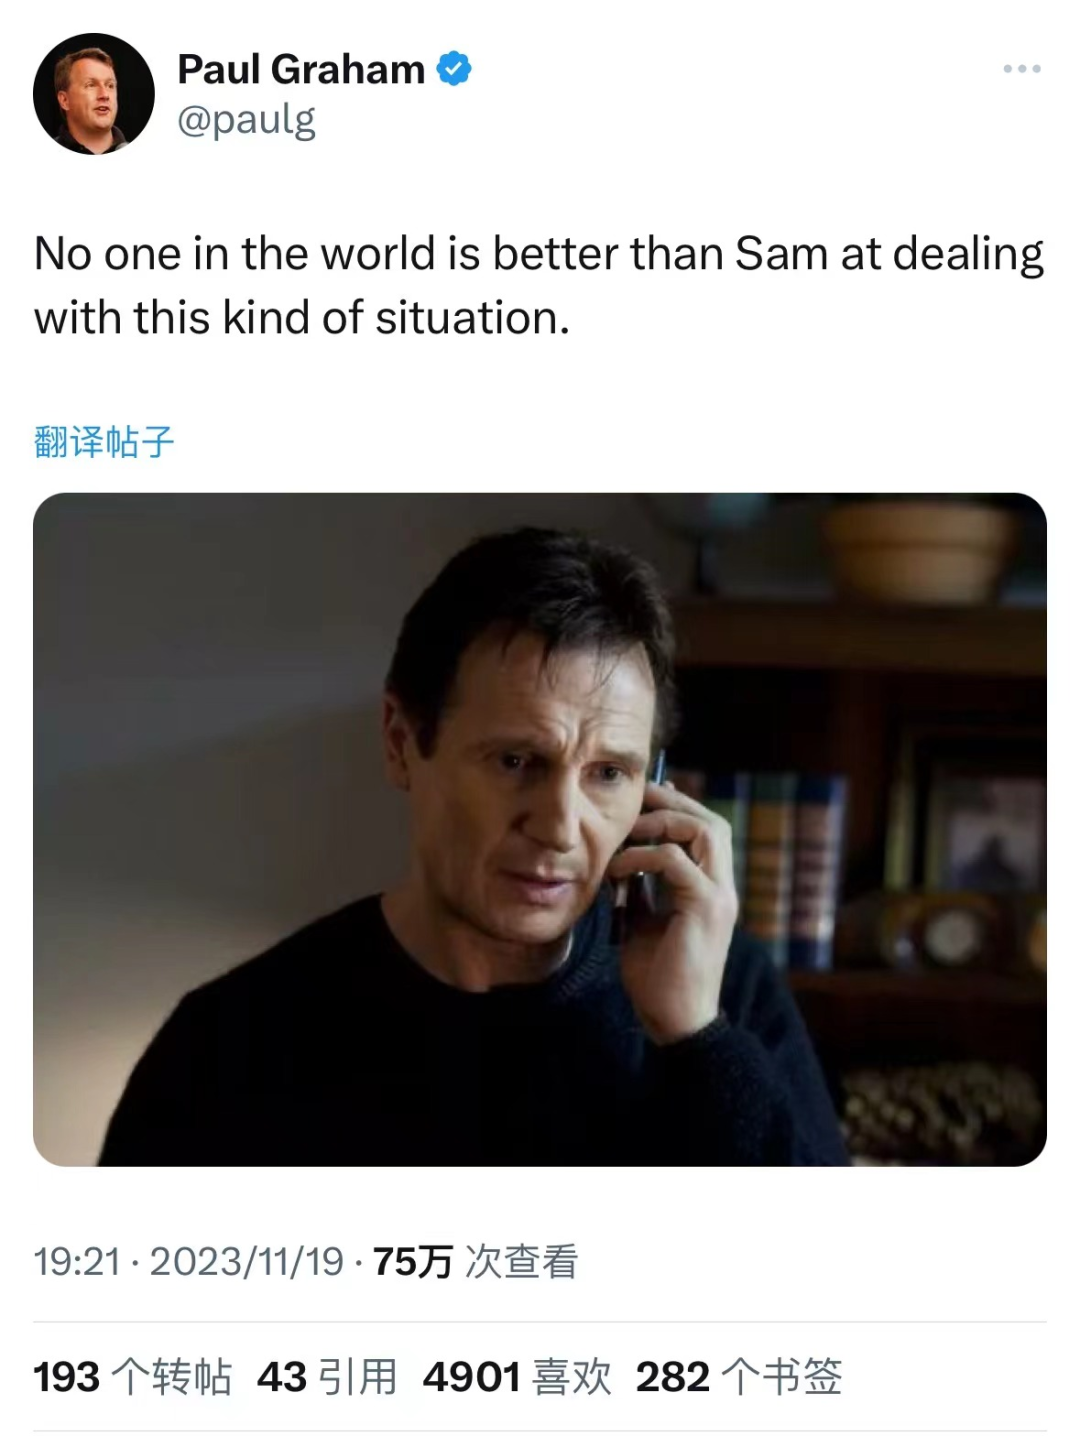Screen dimensions: 1080x1436
Task: Show the 4901 喜欢 likes list
Action: 517,1377
